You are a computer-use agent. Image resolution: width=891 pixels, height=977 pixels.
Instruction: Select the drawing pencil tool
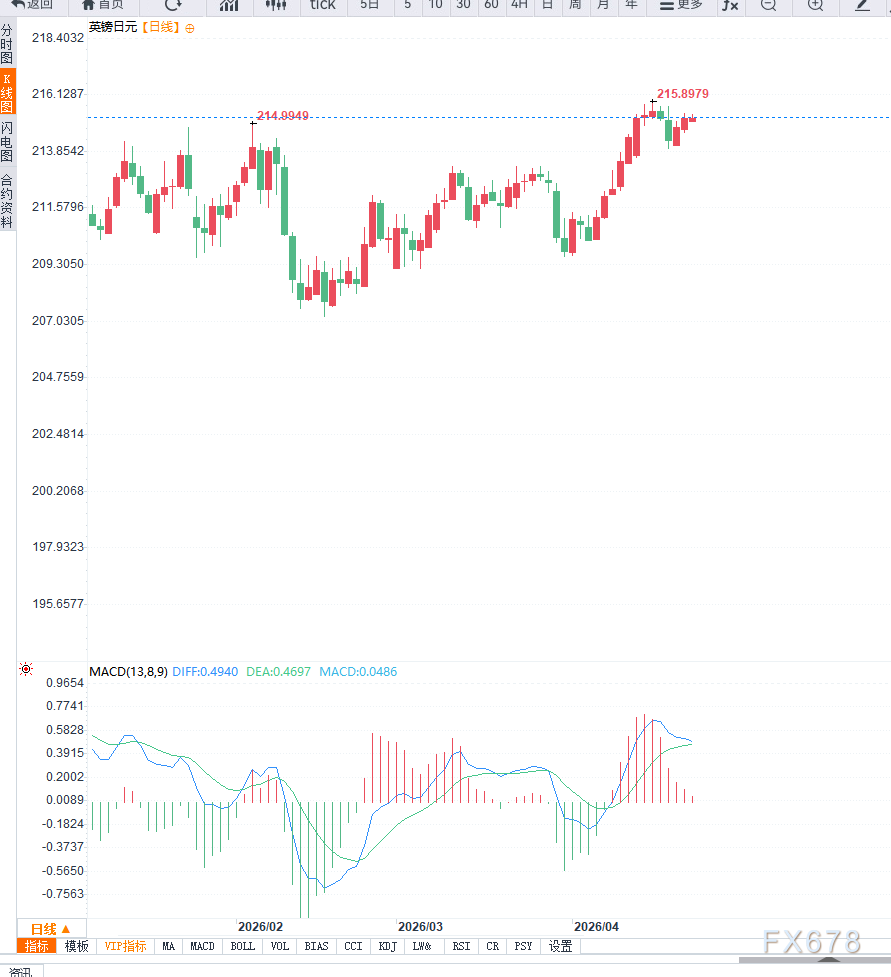862,5
